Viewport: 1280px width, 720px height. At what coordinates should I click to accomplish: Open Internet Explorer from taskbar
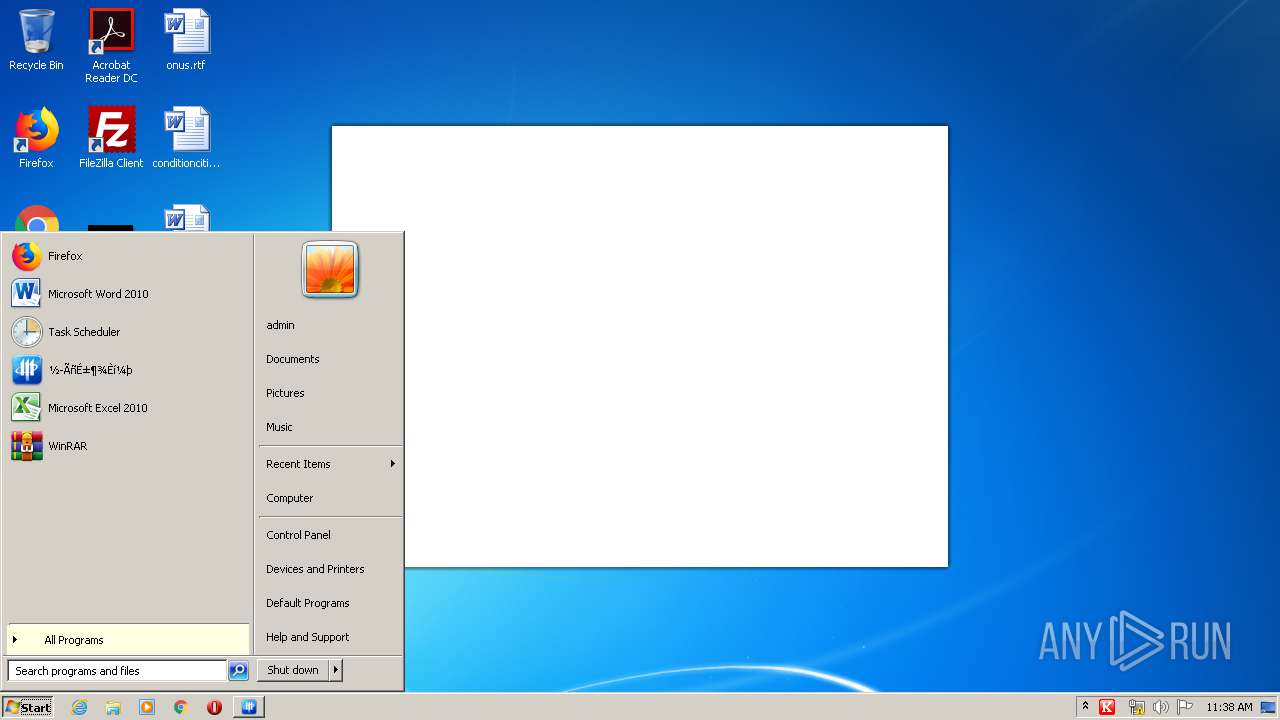80,707
